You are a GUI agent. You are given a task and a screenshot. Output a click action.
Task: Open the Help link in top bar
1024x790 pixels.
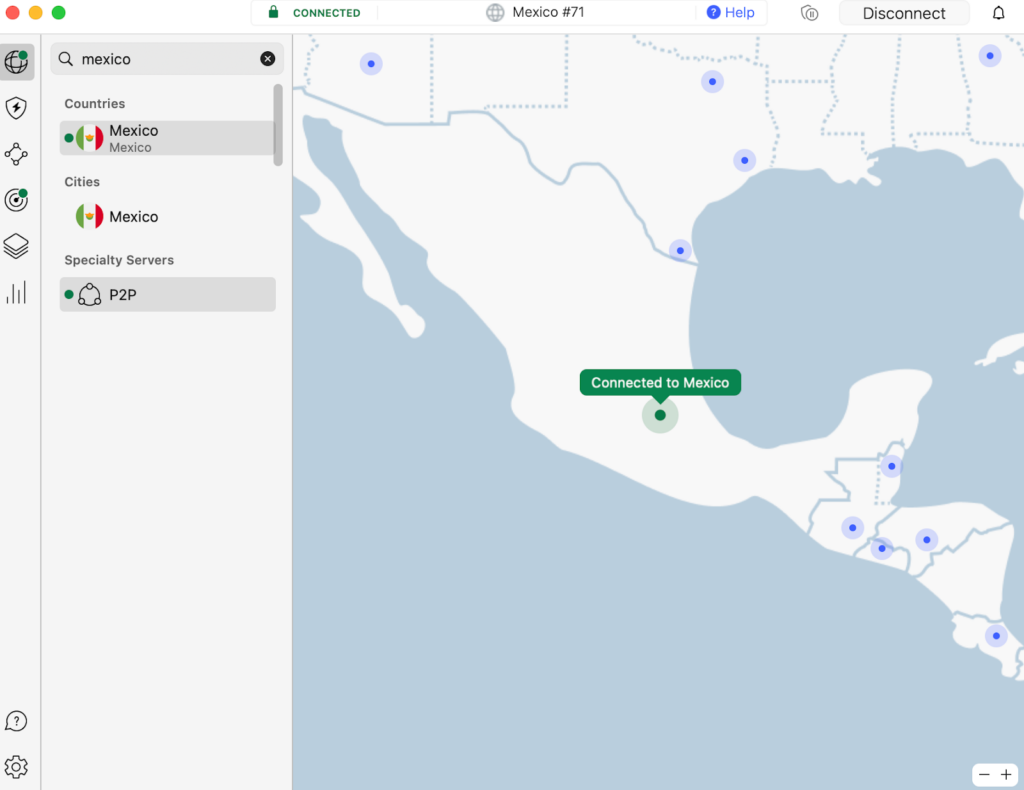[731, 12]
